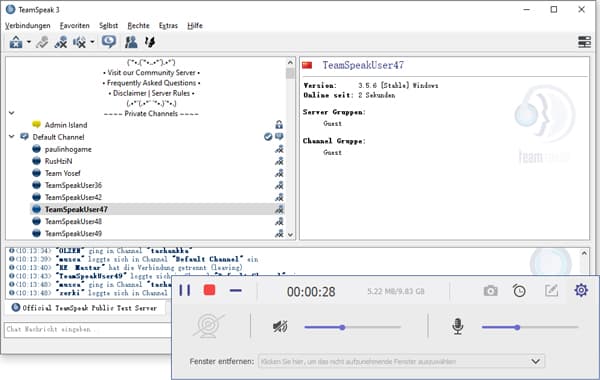Collapse the Private Channels spacer arrow
The width and height of the screenshot is (600, 380).
click(12, 113)
